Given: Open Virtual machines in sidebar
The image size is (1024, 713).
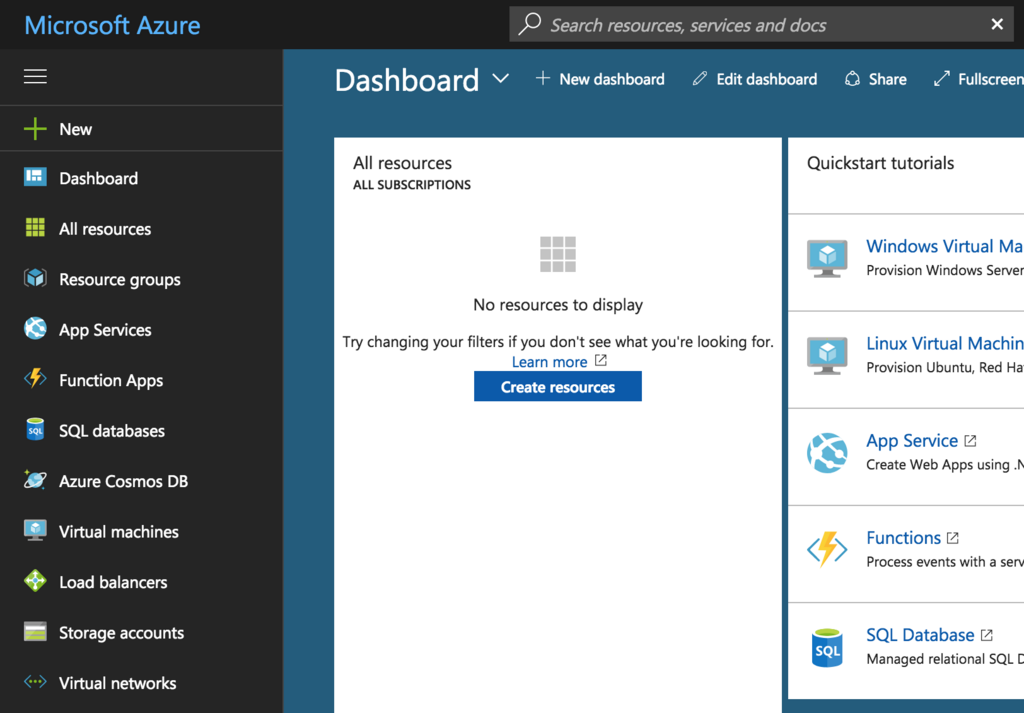Looking at the screenshot, I should [141, 531].
